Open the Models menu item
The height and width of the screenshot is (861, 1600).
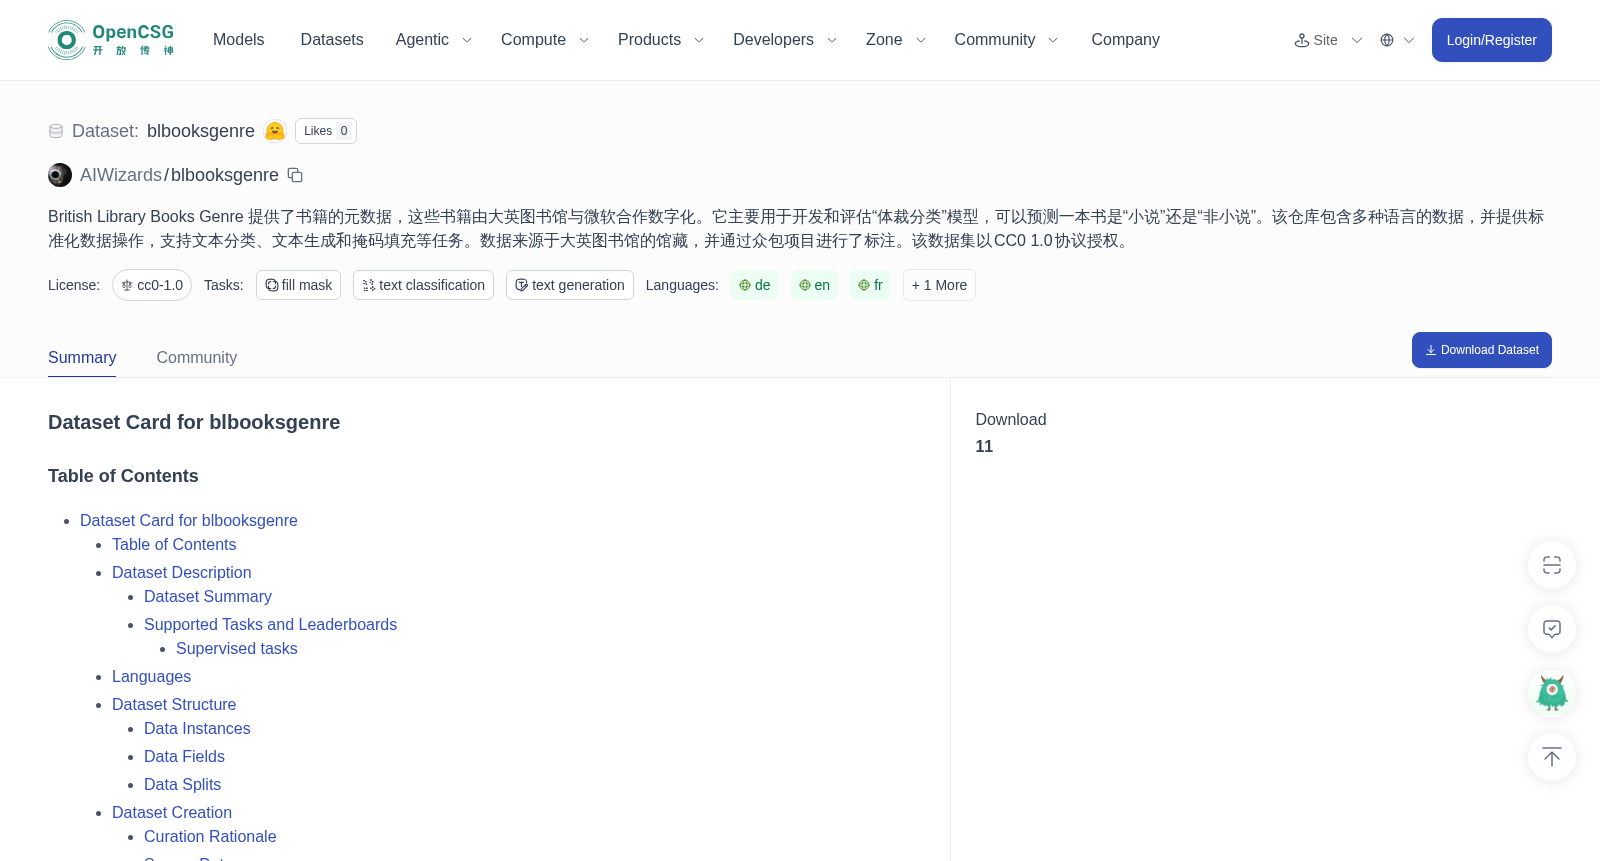pyautogui.click(x=239, y=40)
